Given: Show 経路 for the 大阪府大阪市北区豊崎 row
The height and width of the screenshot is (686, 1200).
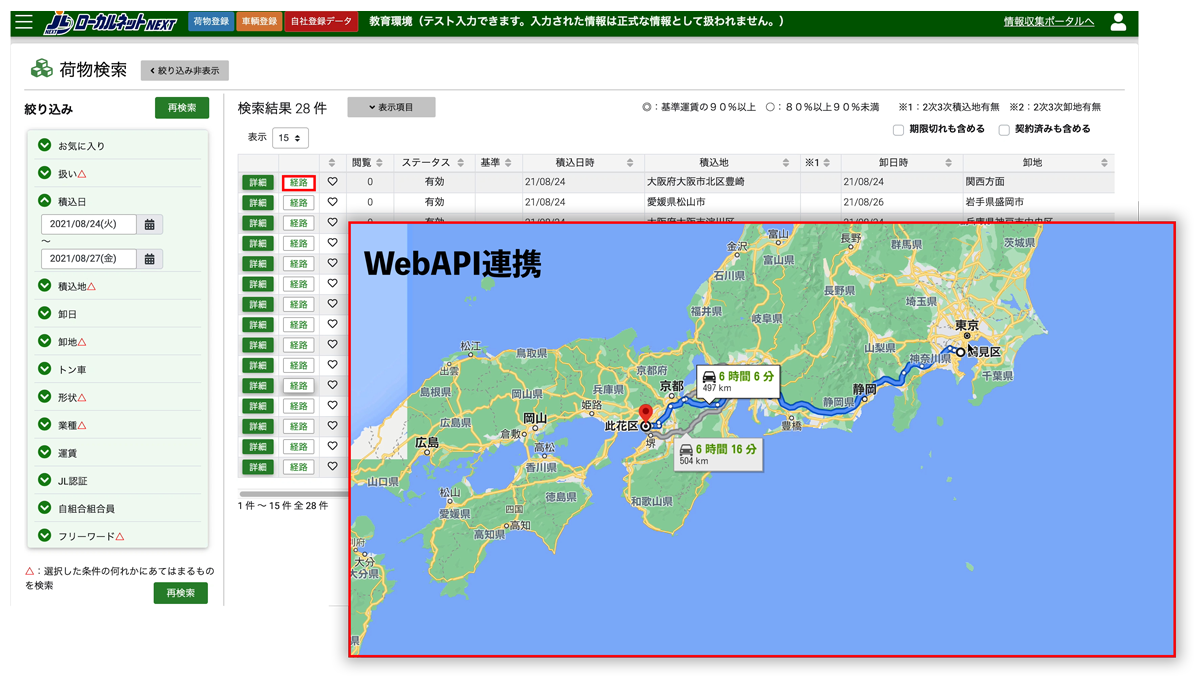Looking at the screenshot, I should click(299, 183).
